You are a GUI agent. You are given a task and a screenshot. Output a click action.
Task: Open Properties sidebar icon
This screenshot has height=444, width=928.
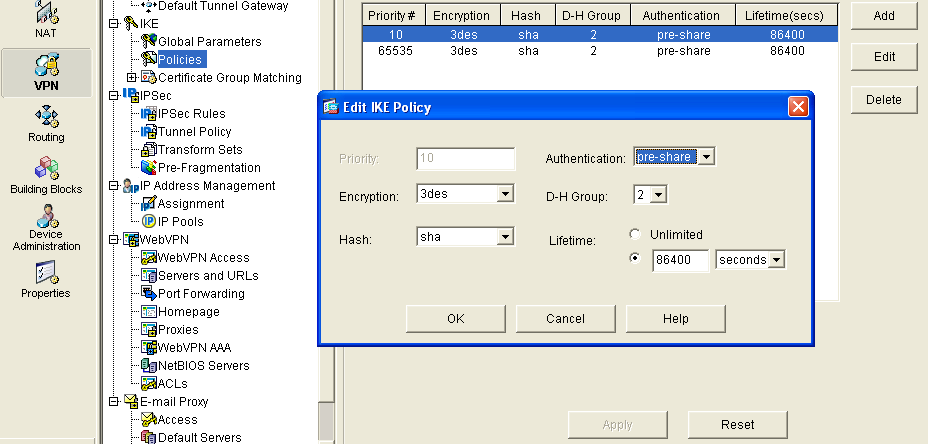click(46, 279)
